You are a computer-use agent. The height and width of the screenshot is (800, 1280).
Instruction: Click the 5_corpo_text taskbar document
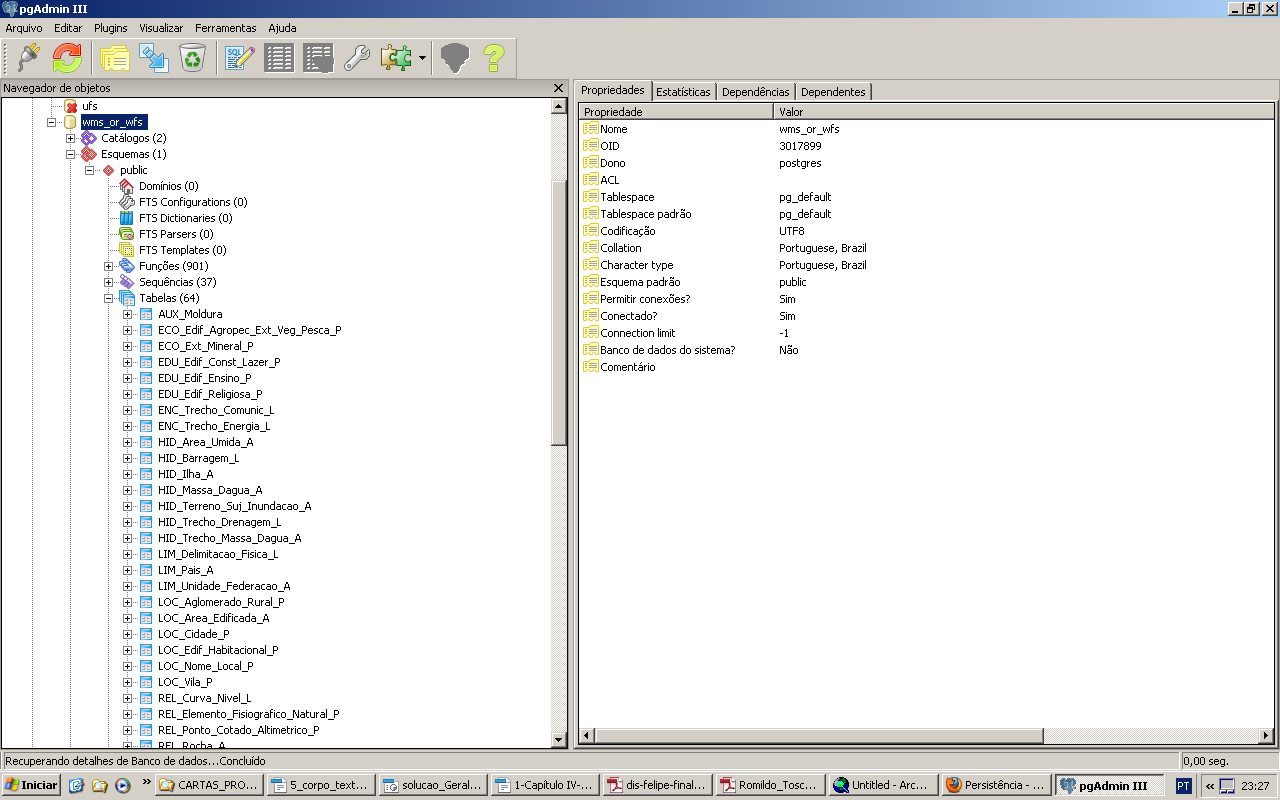pyautogui.click(x=322, y=785)
